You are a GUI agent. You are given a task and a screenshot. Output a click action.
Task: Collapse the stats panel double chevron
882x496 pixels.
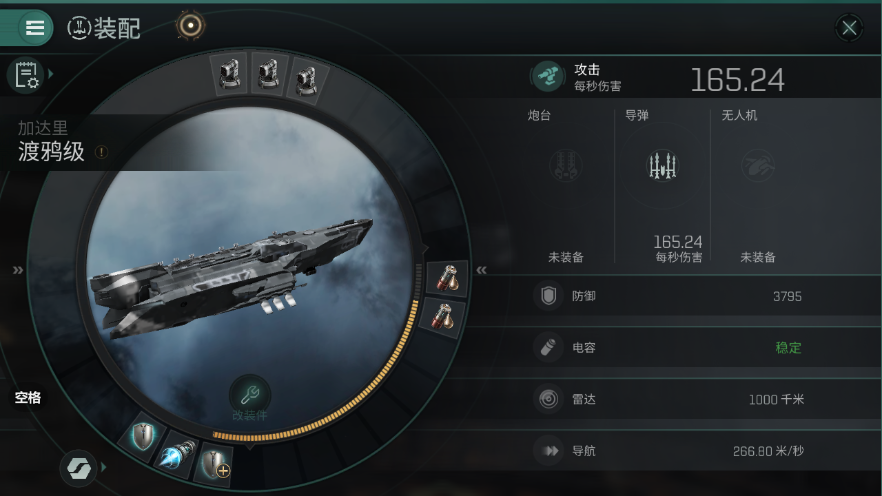482,270
